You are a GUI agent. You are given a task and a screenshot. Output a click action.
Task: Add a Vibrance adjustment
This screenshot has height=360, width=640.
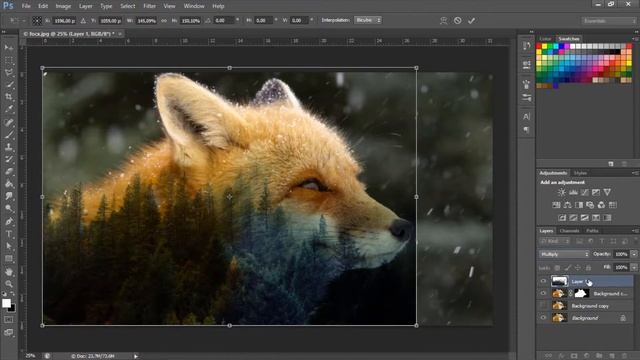click(x=607, y=192)
